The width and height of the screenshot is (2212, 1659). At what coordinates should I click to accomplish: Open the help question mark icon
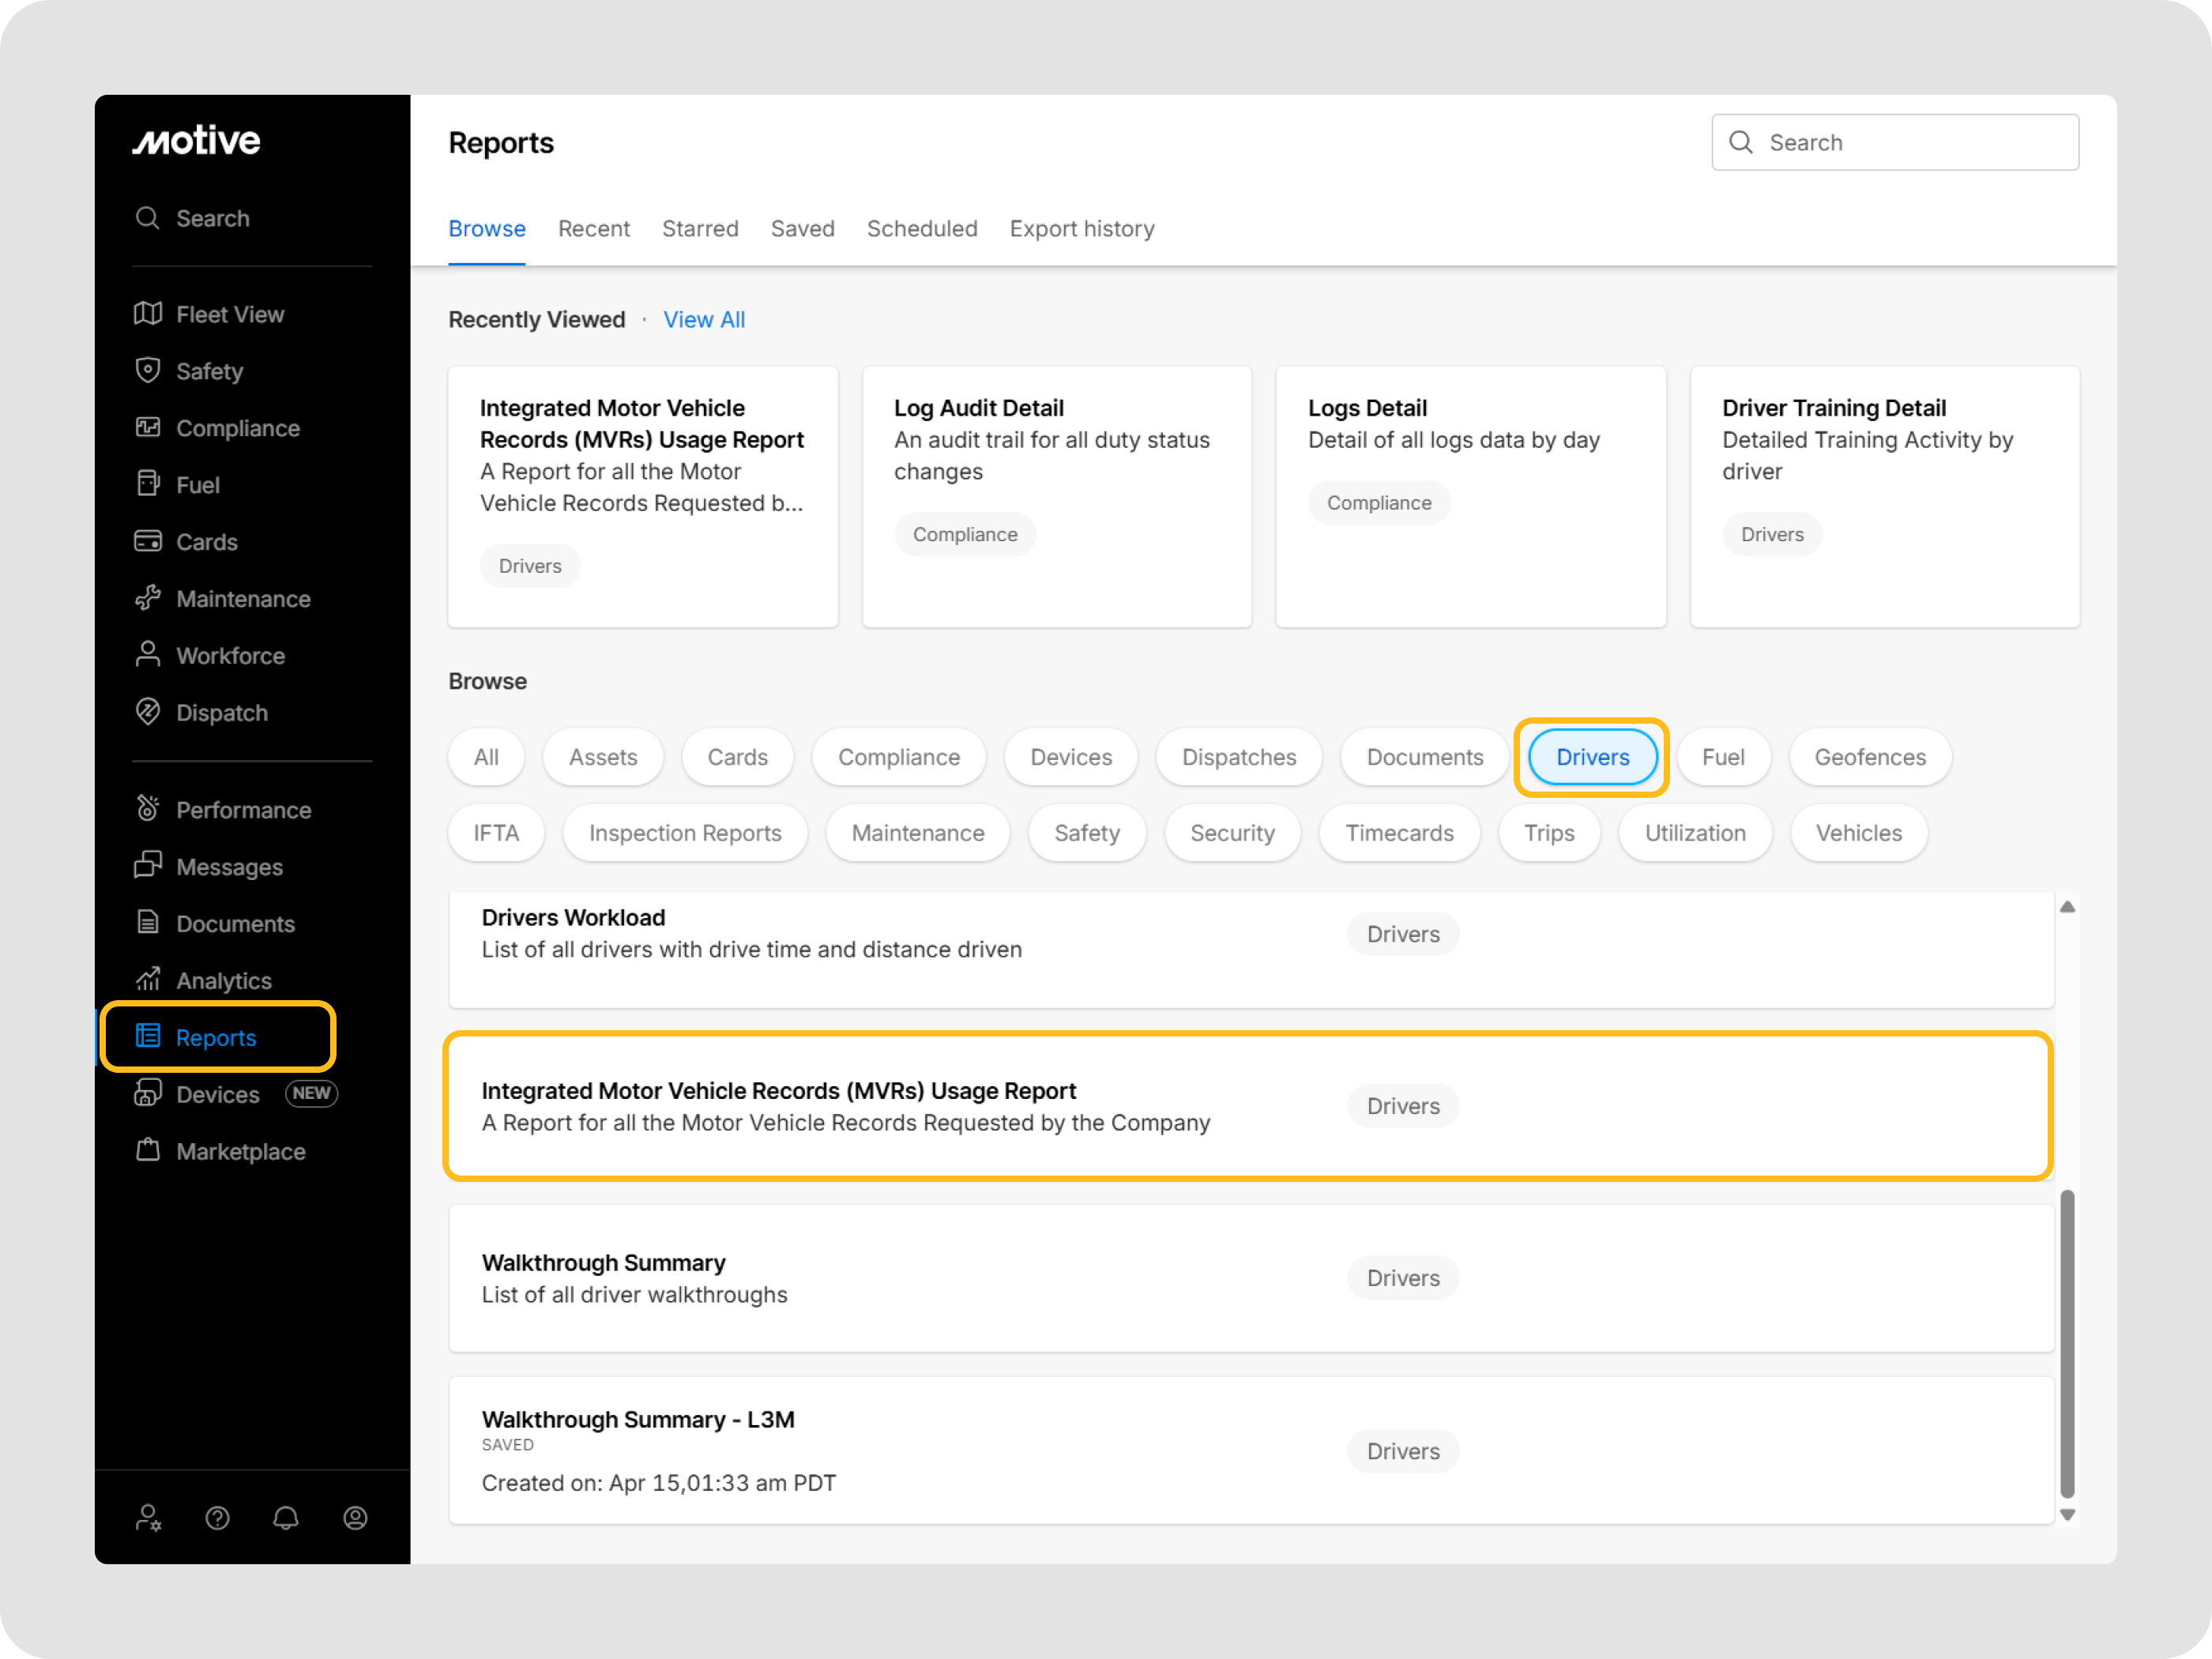[x=217, y=1518]
